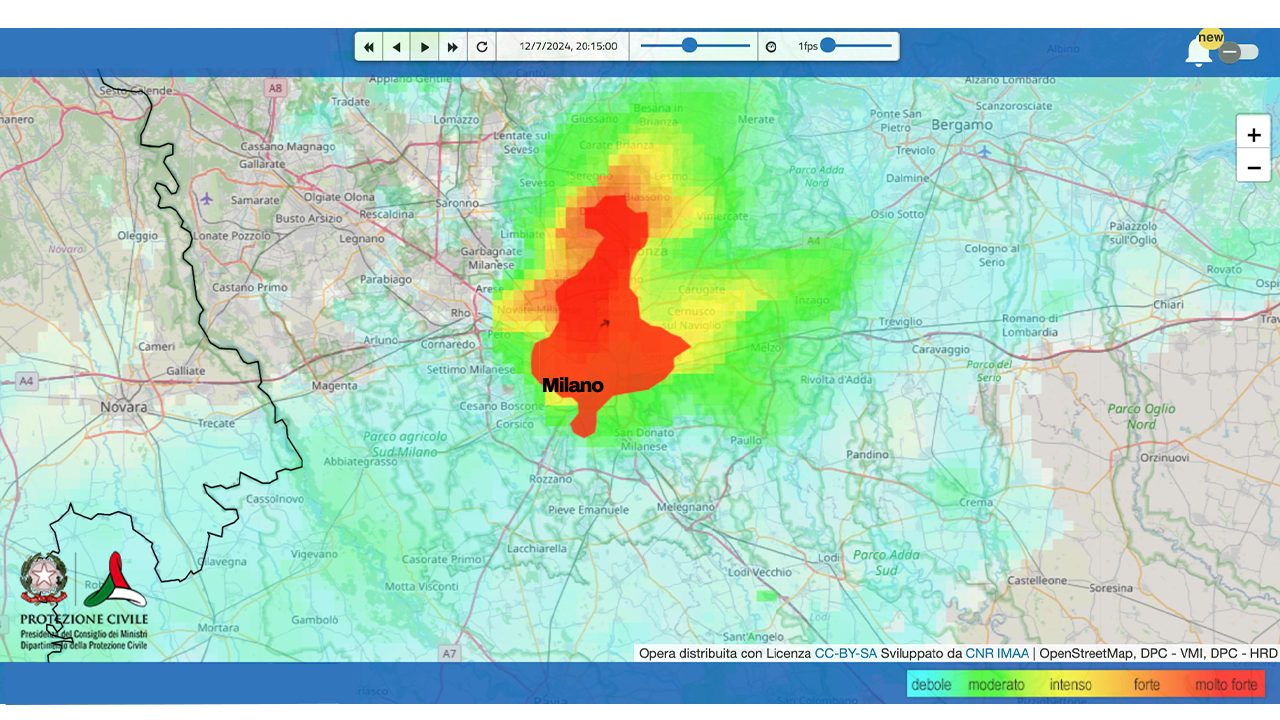The width and height of the screenshot is (1280, 720).
Task: Refresh the radar data
Action: tap(481, 46)
